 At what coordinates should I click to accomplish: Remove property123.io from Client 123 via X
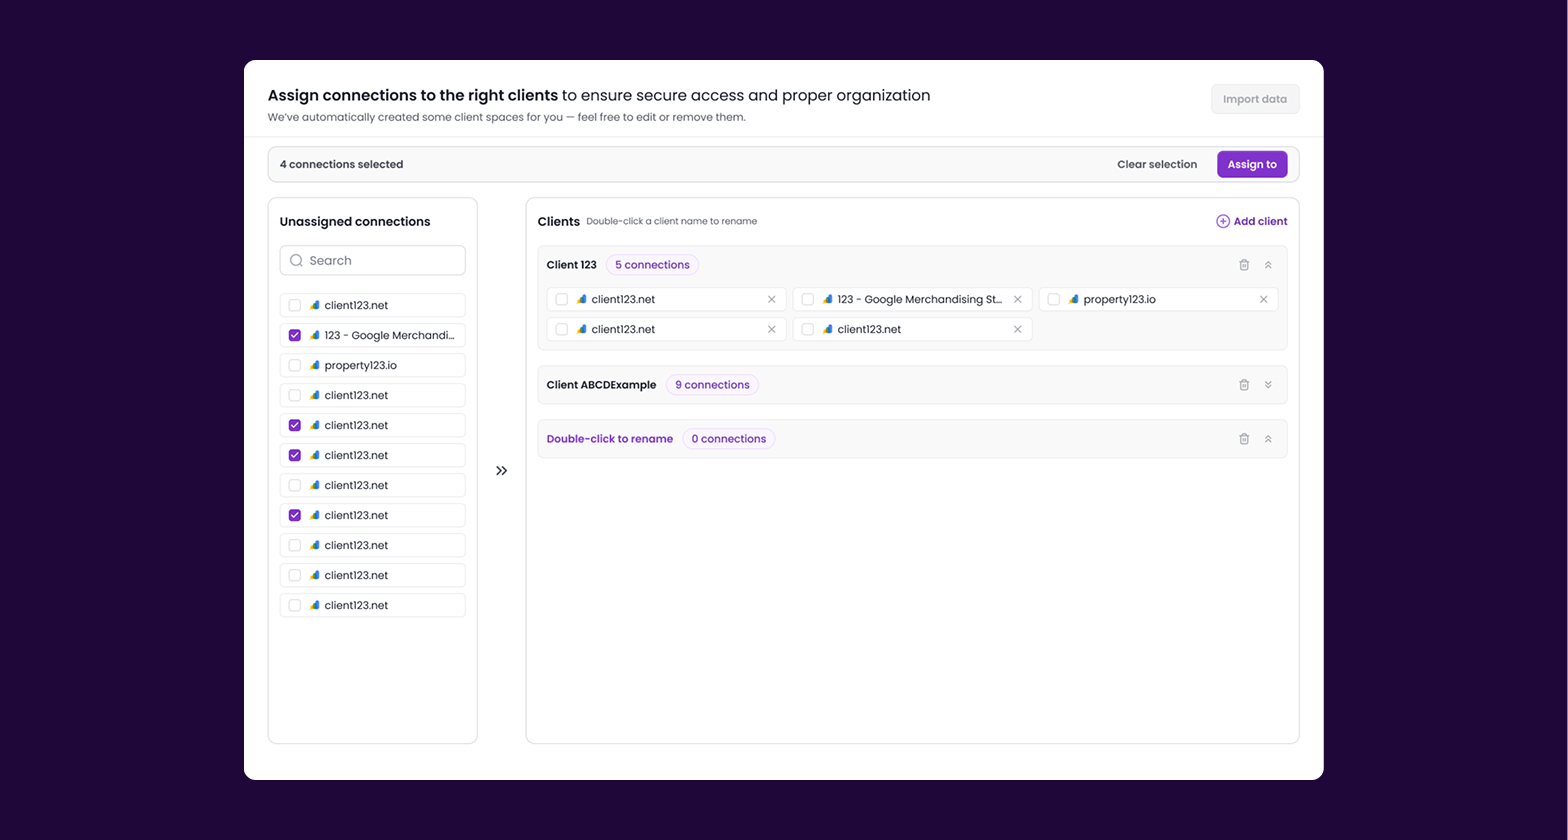[x=1263, y=299]
